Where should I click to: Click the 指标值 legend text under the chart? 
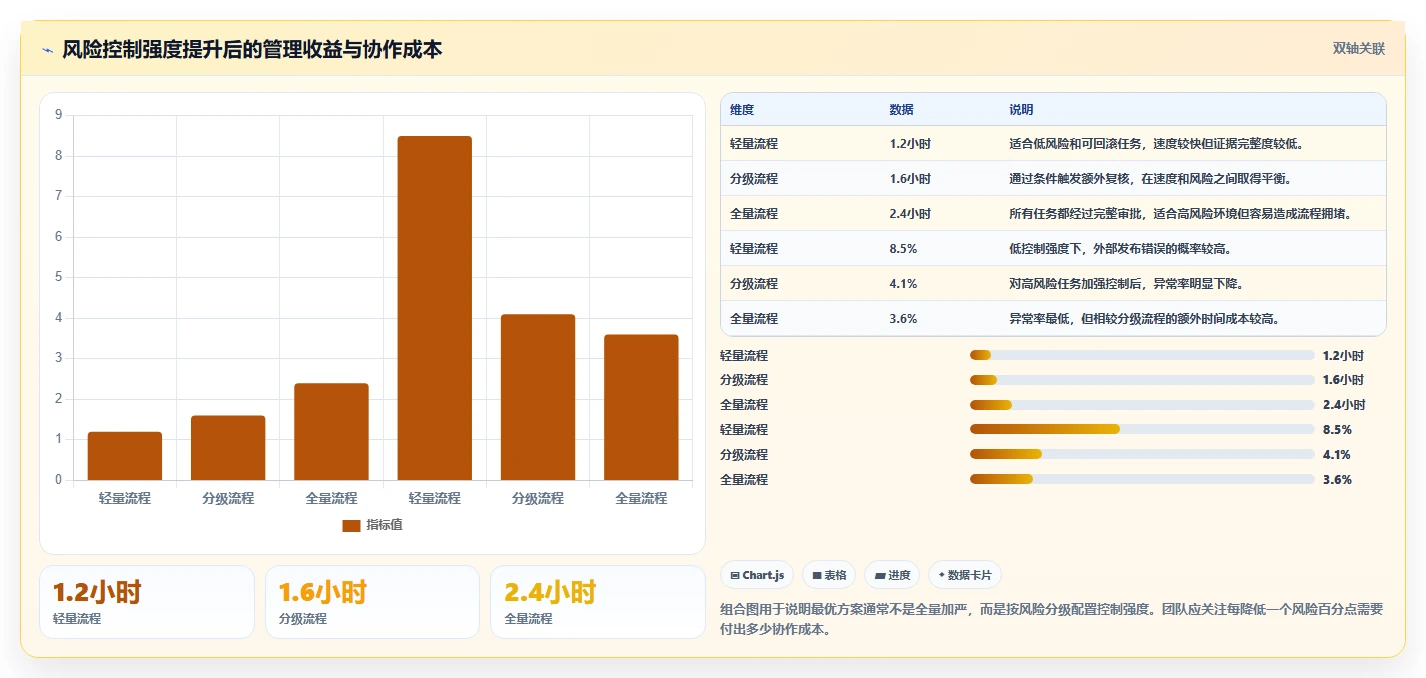[384, 525]
